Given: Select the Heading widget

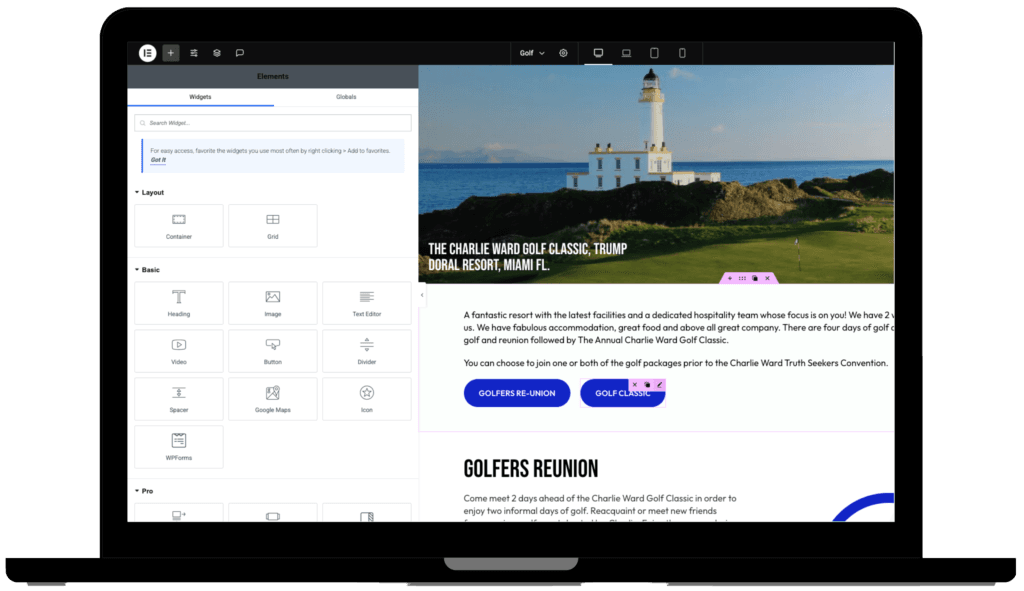Looking at the screenshot, I should 179,303.
